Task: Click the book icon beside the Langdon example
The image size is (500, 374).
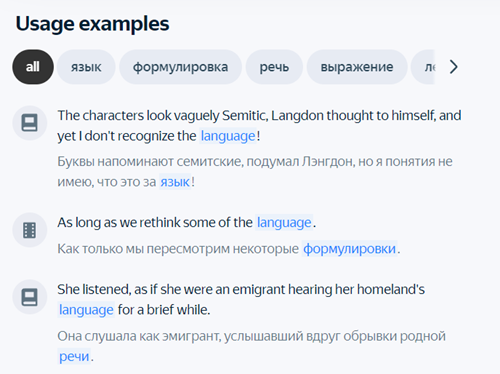Action: [x=30, y=123]
